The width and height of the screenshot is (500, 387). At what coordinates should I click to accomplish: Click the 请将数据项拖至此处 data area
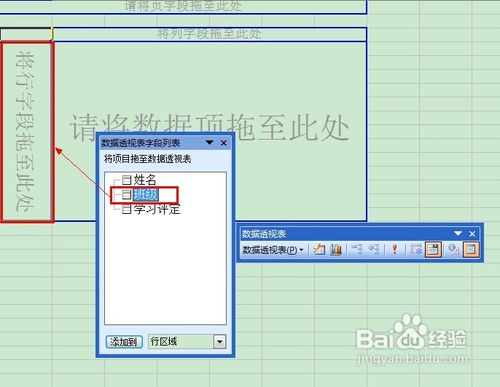coord(210,131)
